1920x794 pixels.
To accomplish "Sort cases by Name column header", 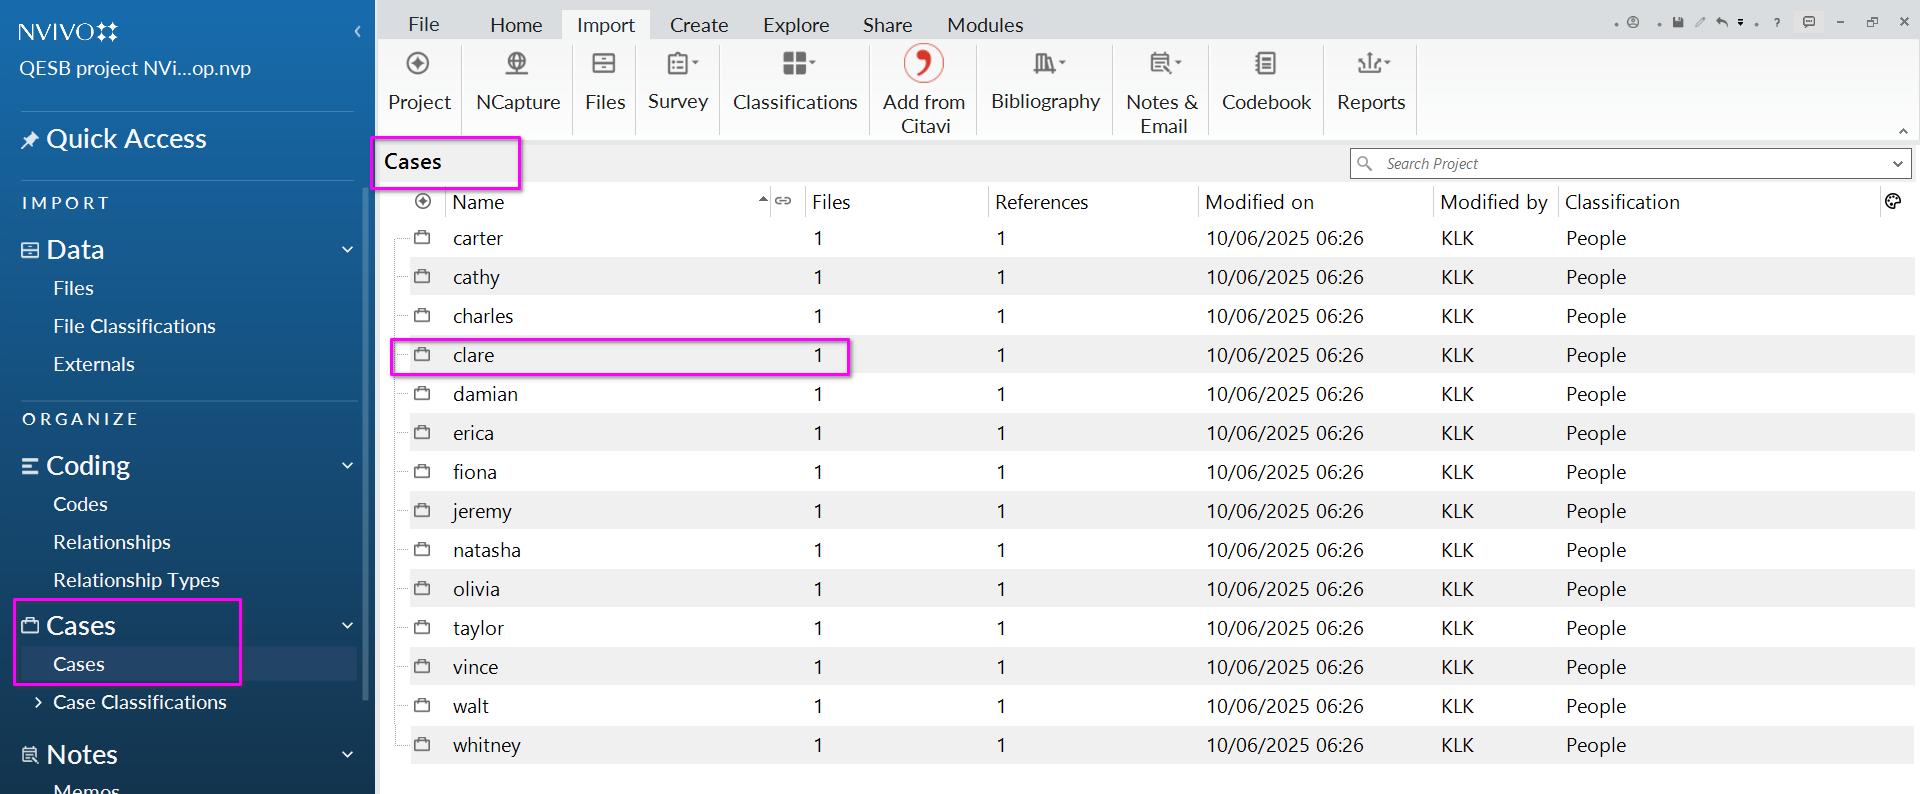I will 478,202.
